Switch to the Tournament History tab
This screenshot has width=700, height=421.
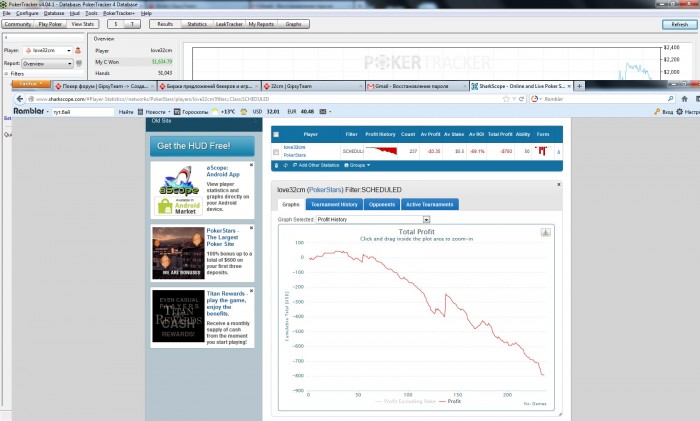pos(334,204)
